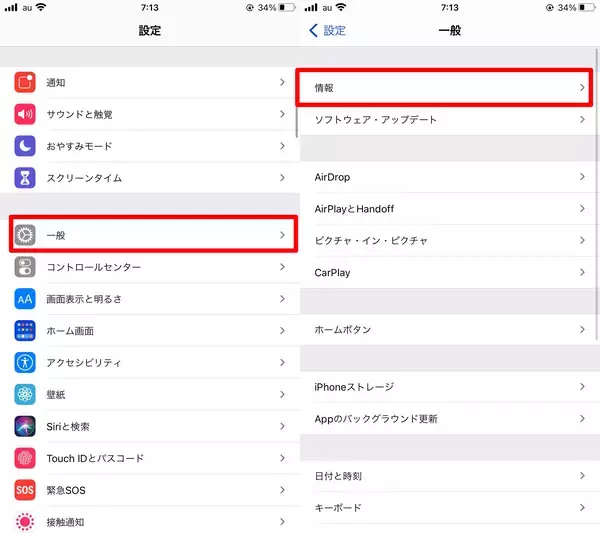The height and width of the screenshot is (533, 600).
Task: Tap the 画面表示と明るさ AA icon
Action: pos(26,299)
